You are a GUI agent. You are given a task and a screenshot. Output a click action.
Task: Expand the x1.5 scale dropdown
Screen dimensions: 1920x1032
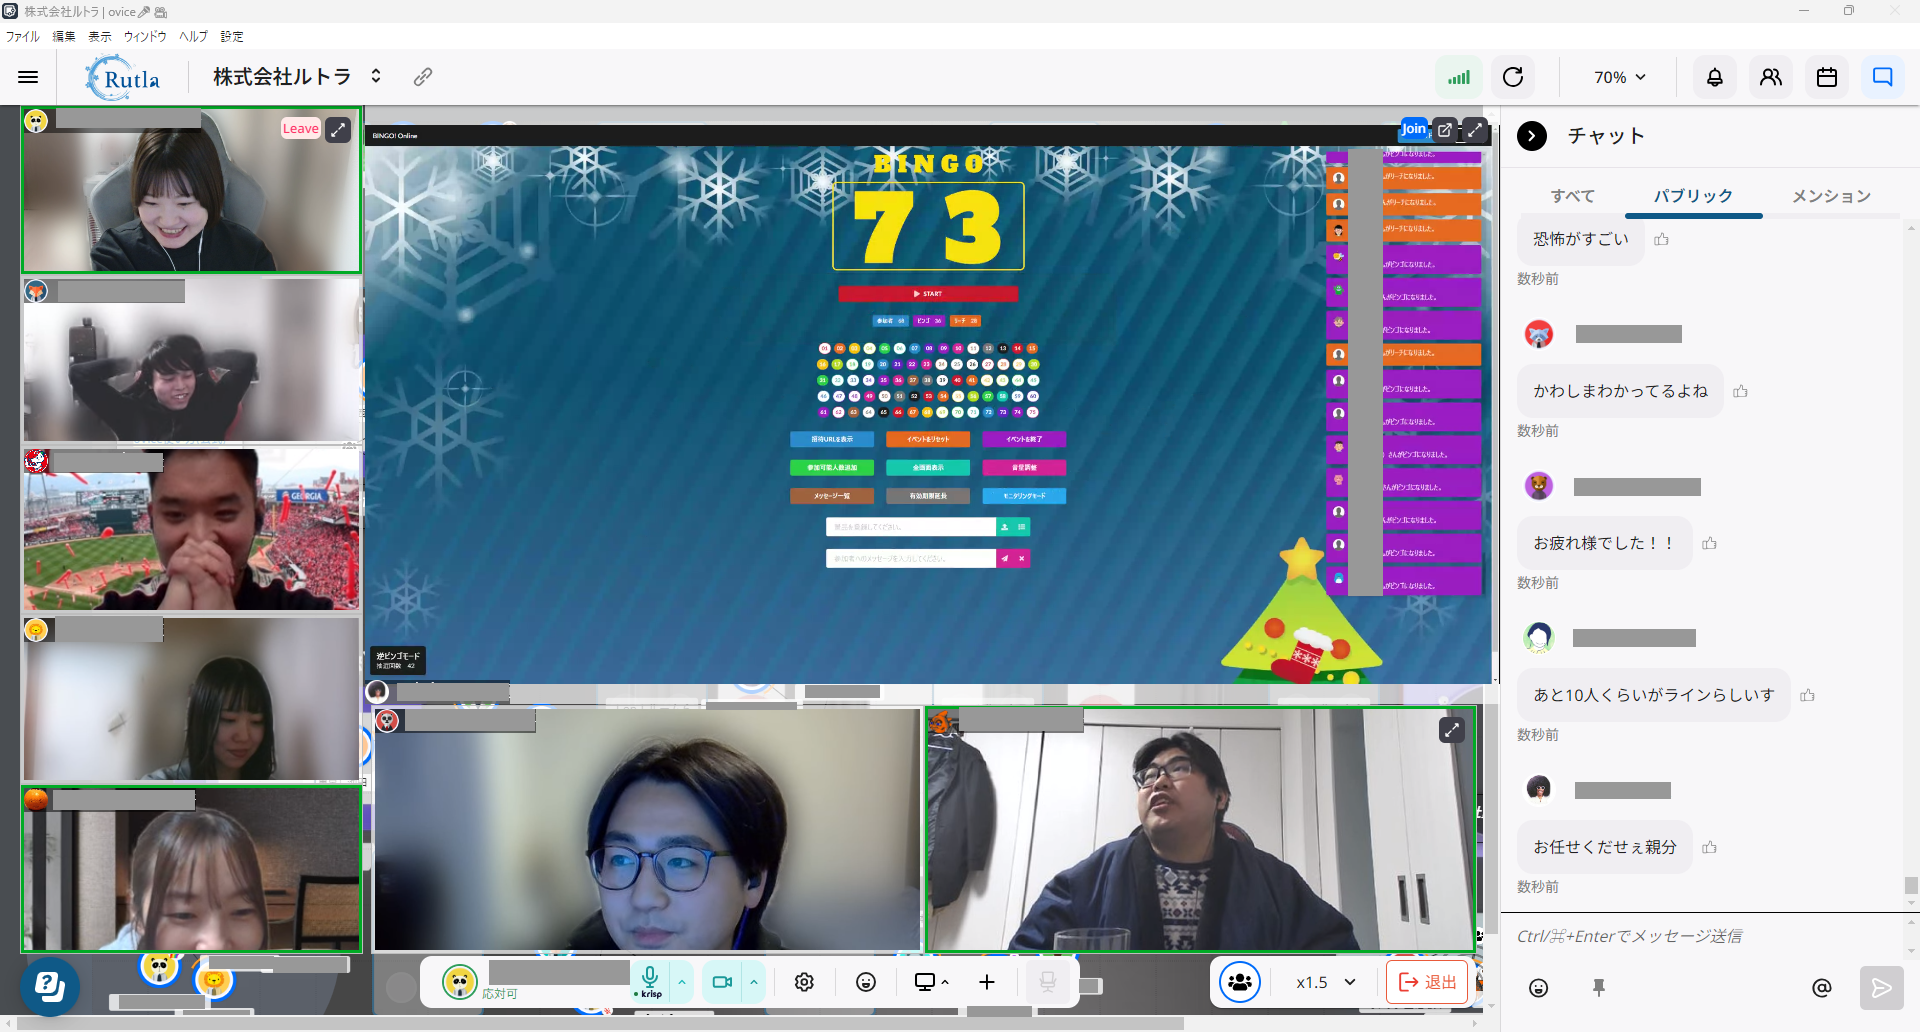tap(1326, 982)
